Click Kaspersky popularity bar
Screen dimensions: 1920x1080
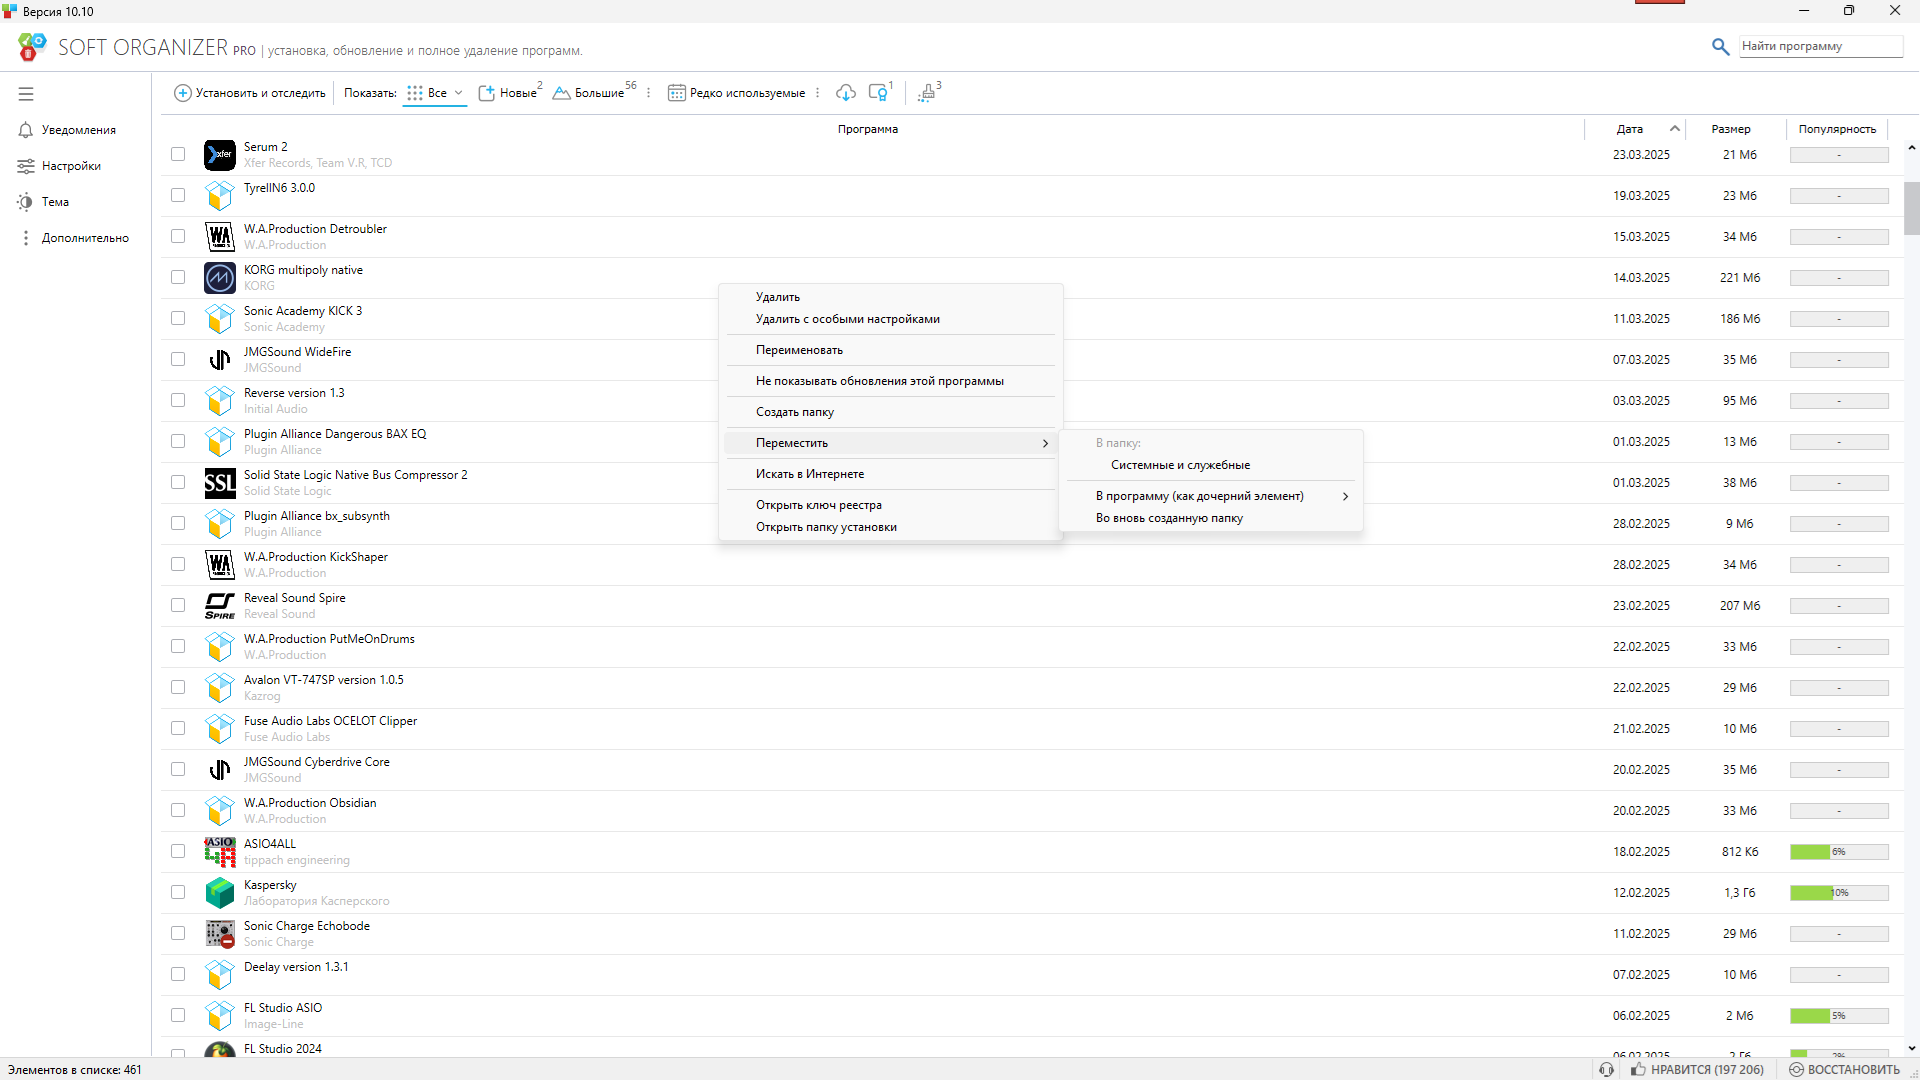tap(1838, 893)
